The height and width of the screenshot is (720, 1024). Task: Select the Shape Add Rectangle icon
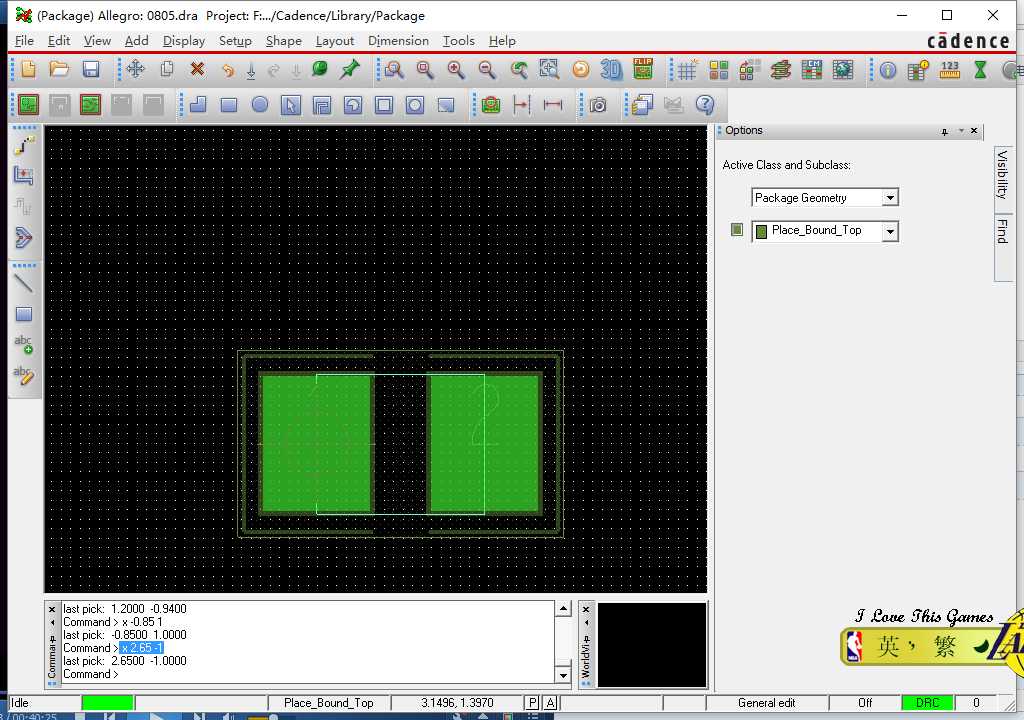[229, 105]
